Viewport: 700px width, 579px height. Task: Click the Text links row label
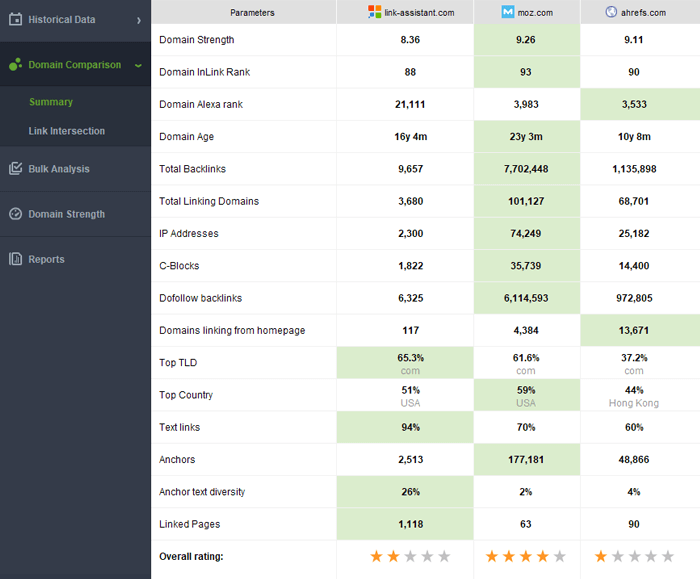tap(179, 427)
